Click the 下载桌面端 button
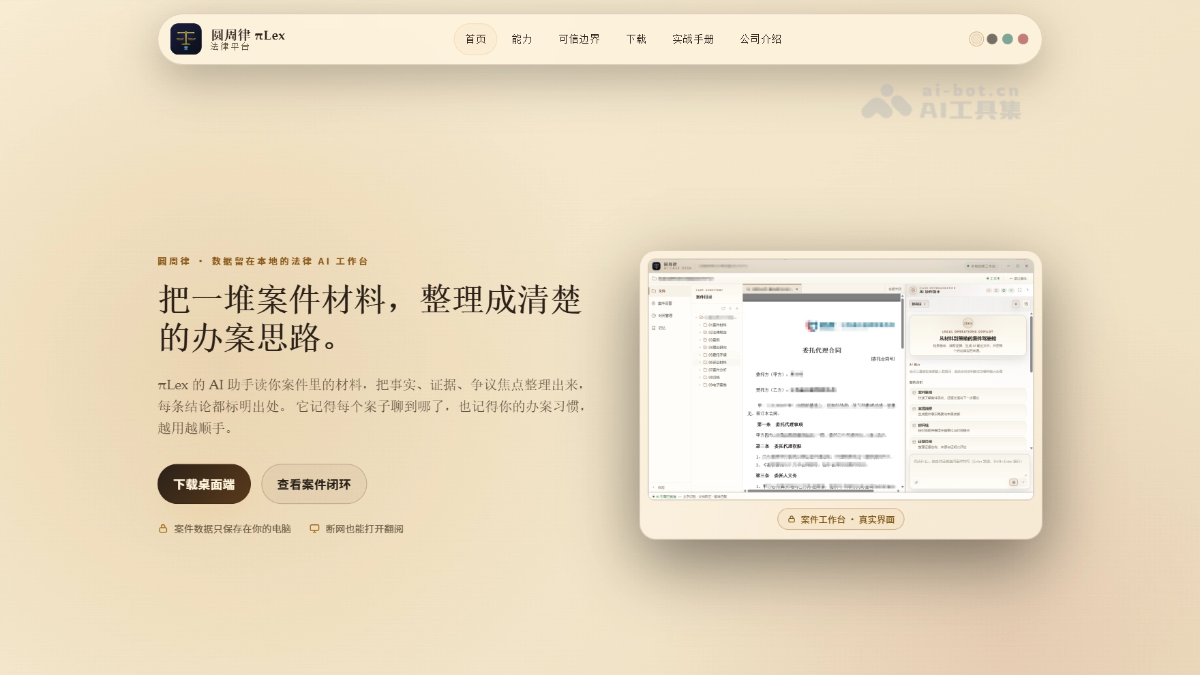The width and height of the screenshot is (1200, 675). coord(204,484)
